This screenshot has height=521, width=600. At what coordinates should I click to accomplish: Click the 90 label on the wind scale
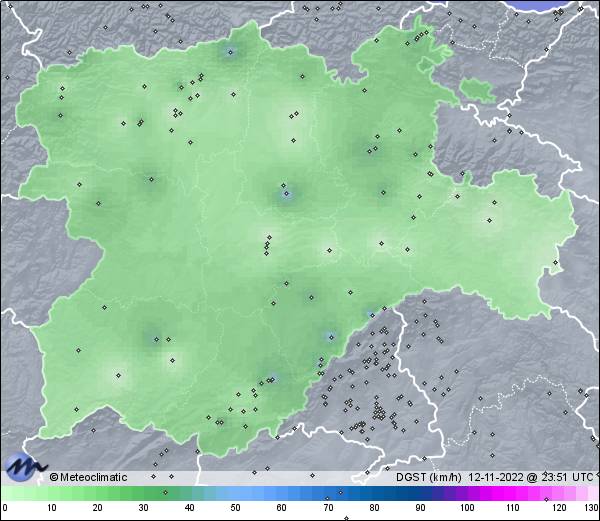pos(420,508)
